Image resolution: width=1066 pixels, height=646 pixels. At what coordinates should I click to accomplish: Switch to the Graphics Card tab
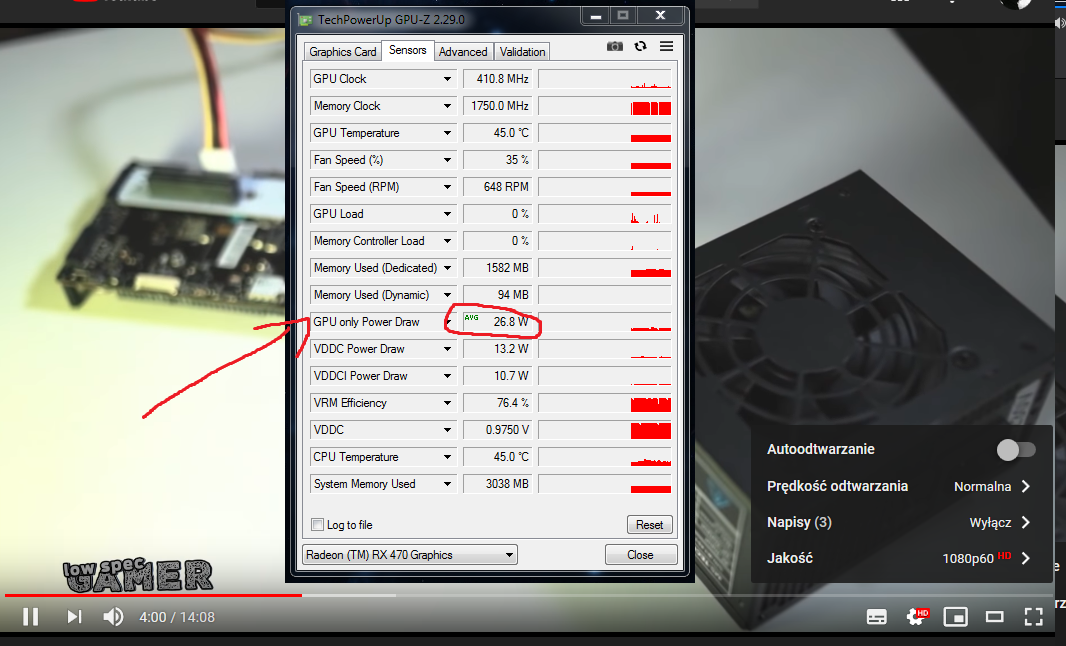pos(343,52)
